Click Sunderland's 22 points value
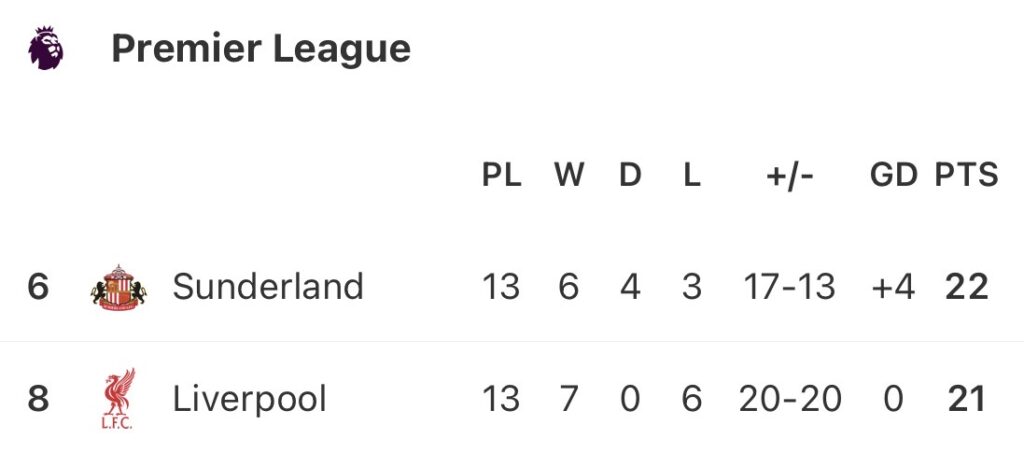 pyautogui.click(x=966, y=287)
